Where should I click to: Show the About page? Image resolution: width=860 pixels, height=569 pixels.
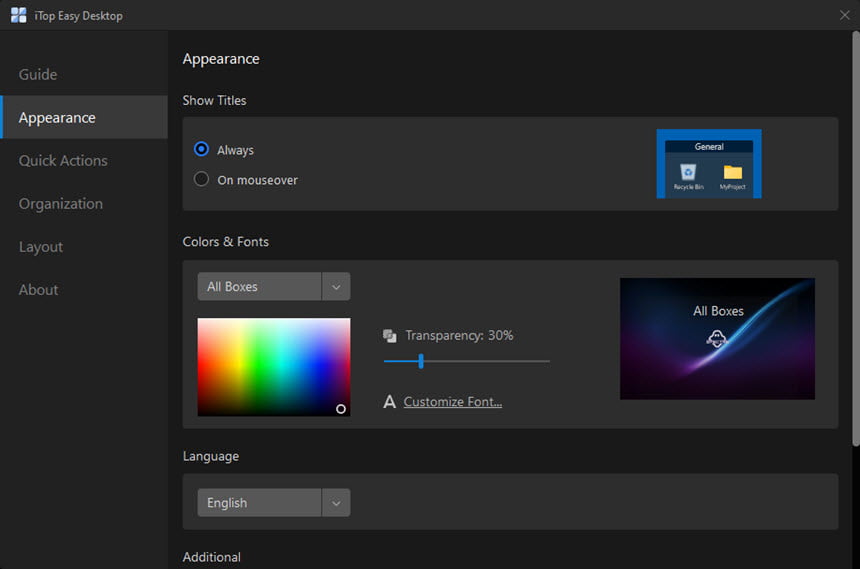(38, 290)
